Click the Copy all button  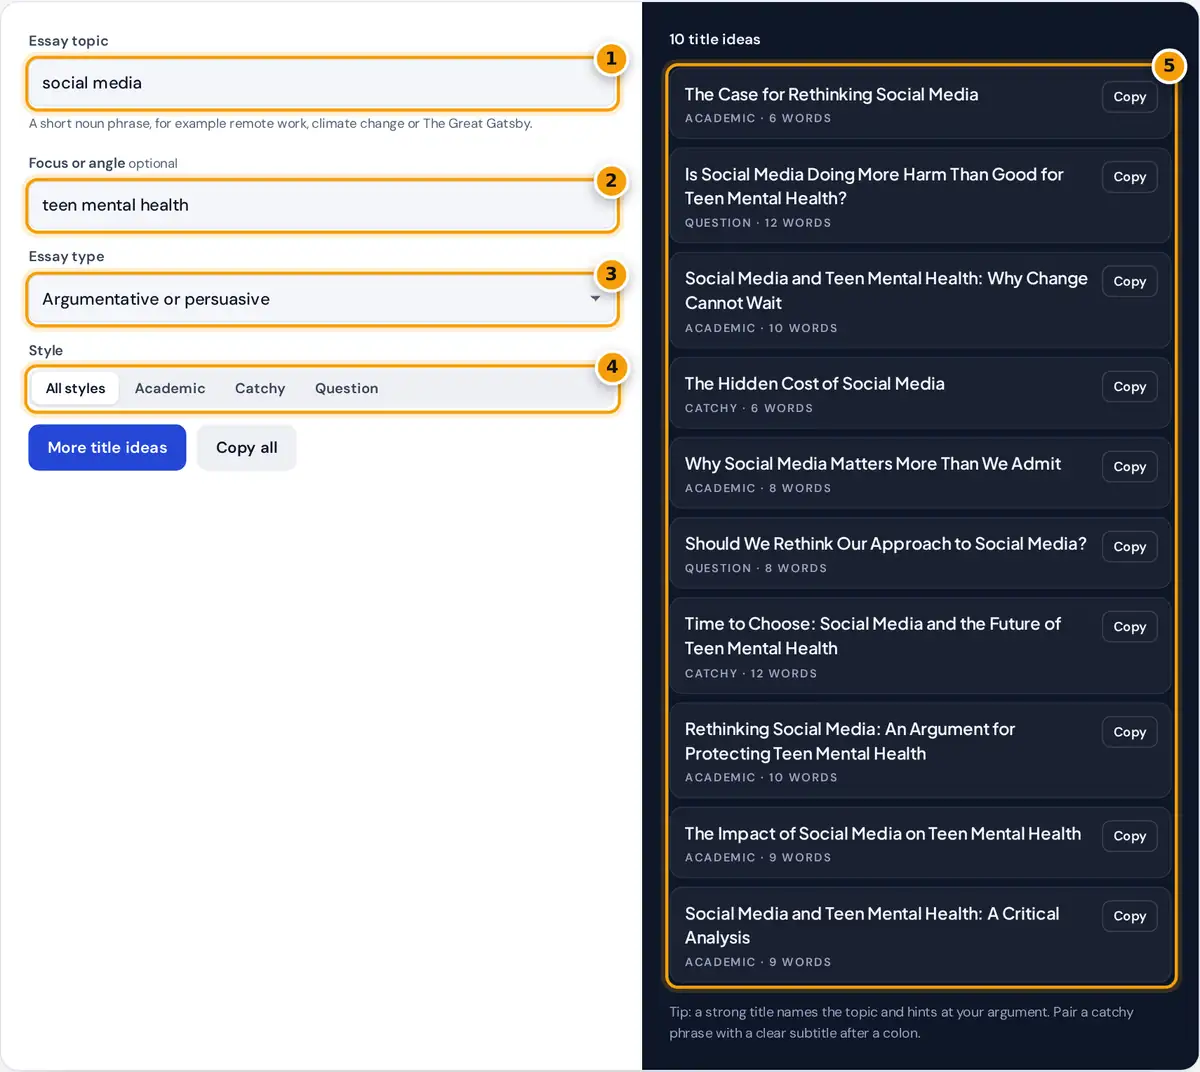click(x=247, y=447)
